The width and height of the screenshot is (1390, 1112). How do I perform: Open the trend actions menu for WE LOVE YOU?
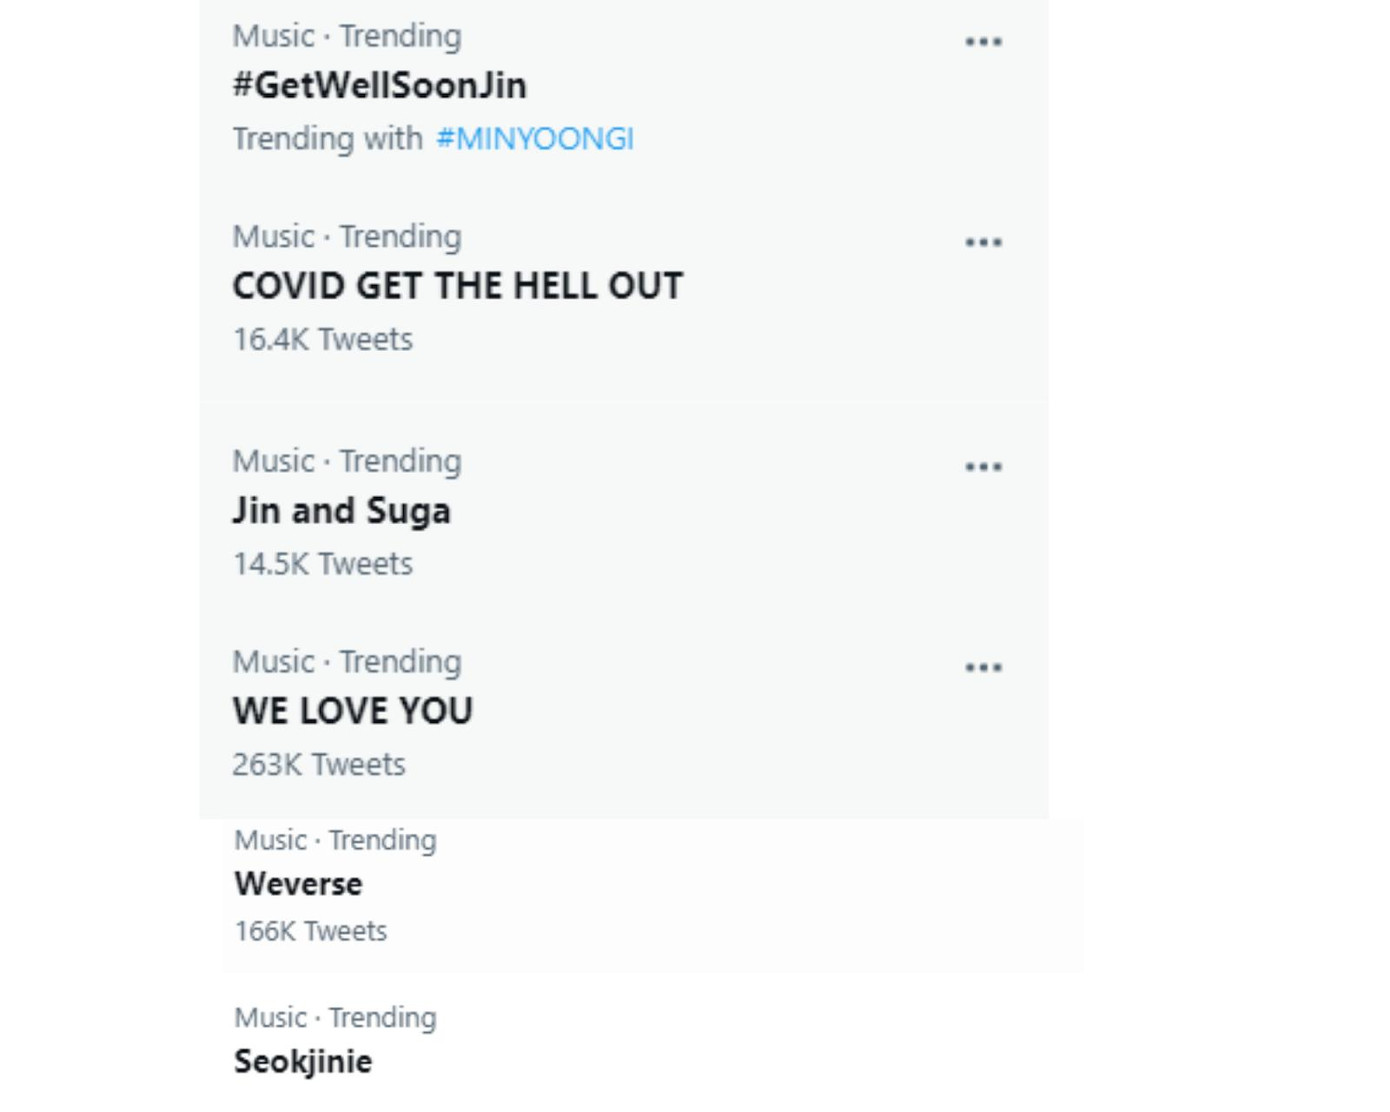coord(985,664)
